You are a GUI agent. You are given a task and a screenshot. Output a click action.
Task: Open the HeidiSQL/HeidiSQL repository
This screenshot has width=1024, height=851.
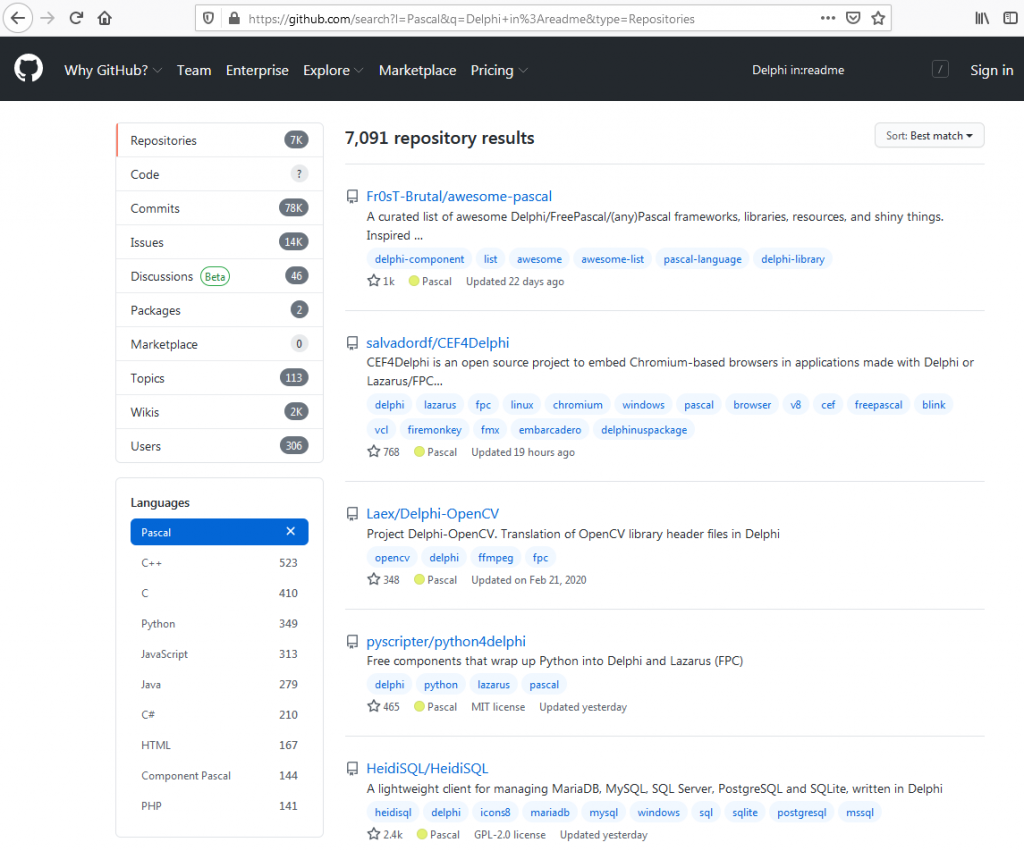point(427,769)
